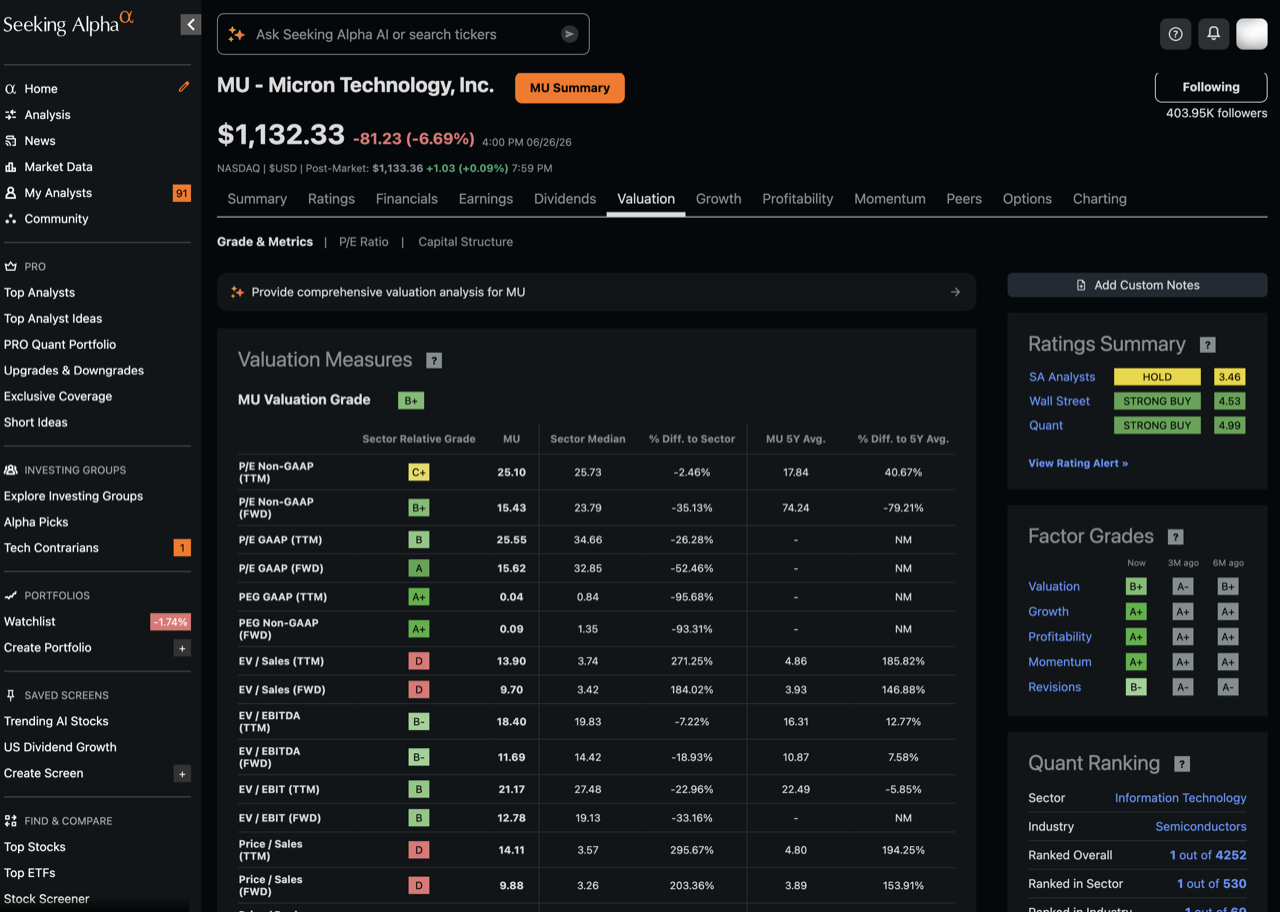
Task: Open the help question mark icon in header
Action: 1175,34
